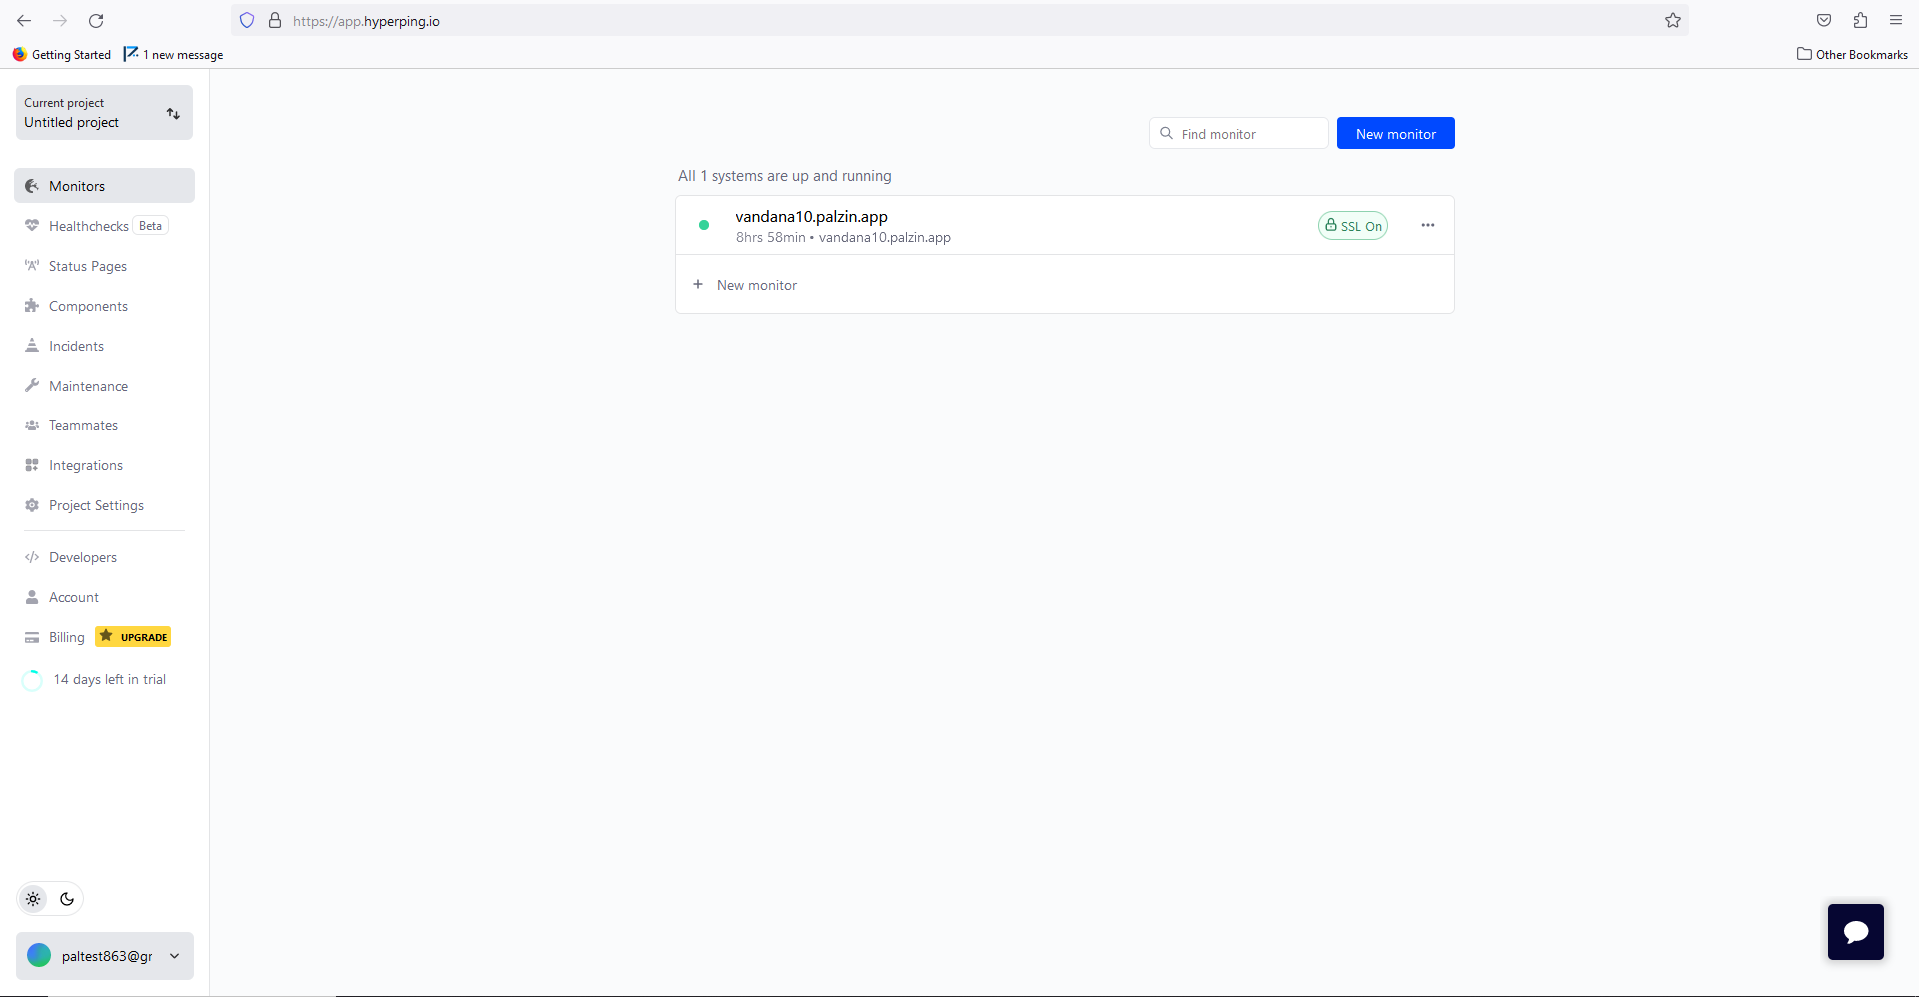This screenshot has height=997, width=1919.
Task: Open three-dot menu for vandana10.palzin.app monitor
Action: click(1427, 225)
